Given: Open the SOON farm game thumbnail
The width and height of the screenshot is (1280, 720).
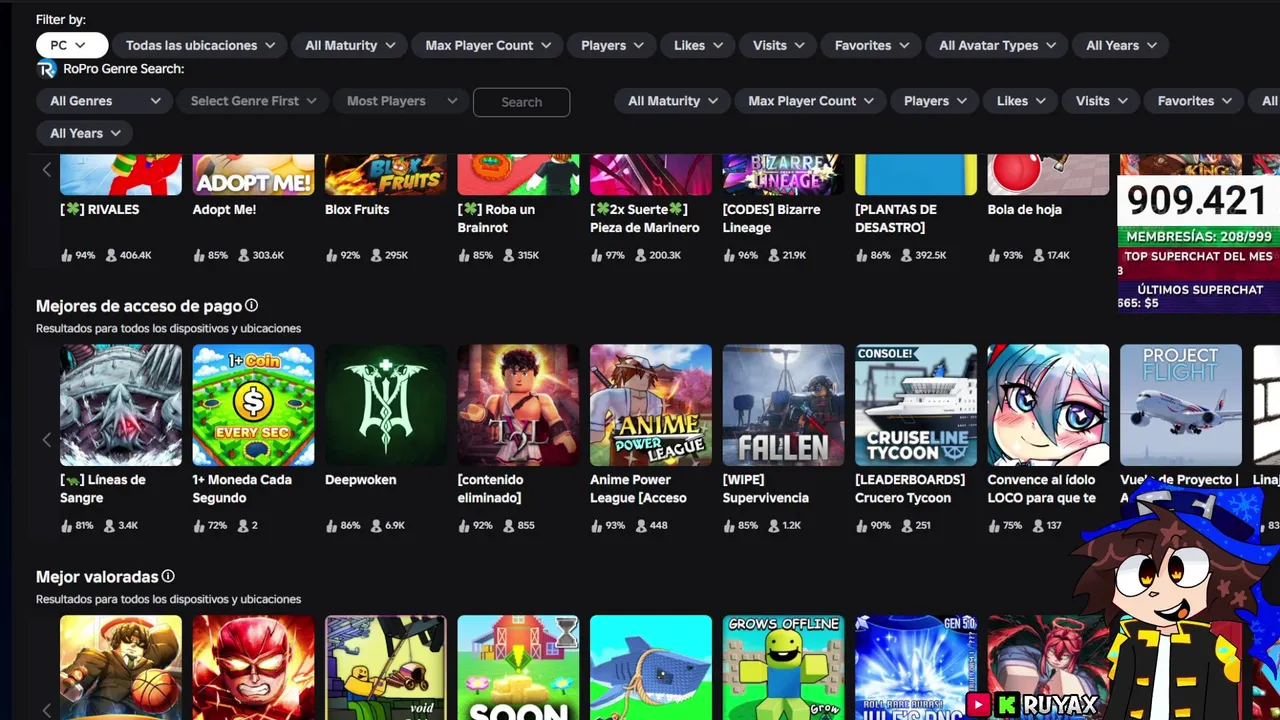Looking at the screenshot, I should (518, 667).
